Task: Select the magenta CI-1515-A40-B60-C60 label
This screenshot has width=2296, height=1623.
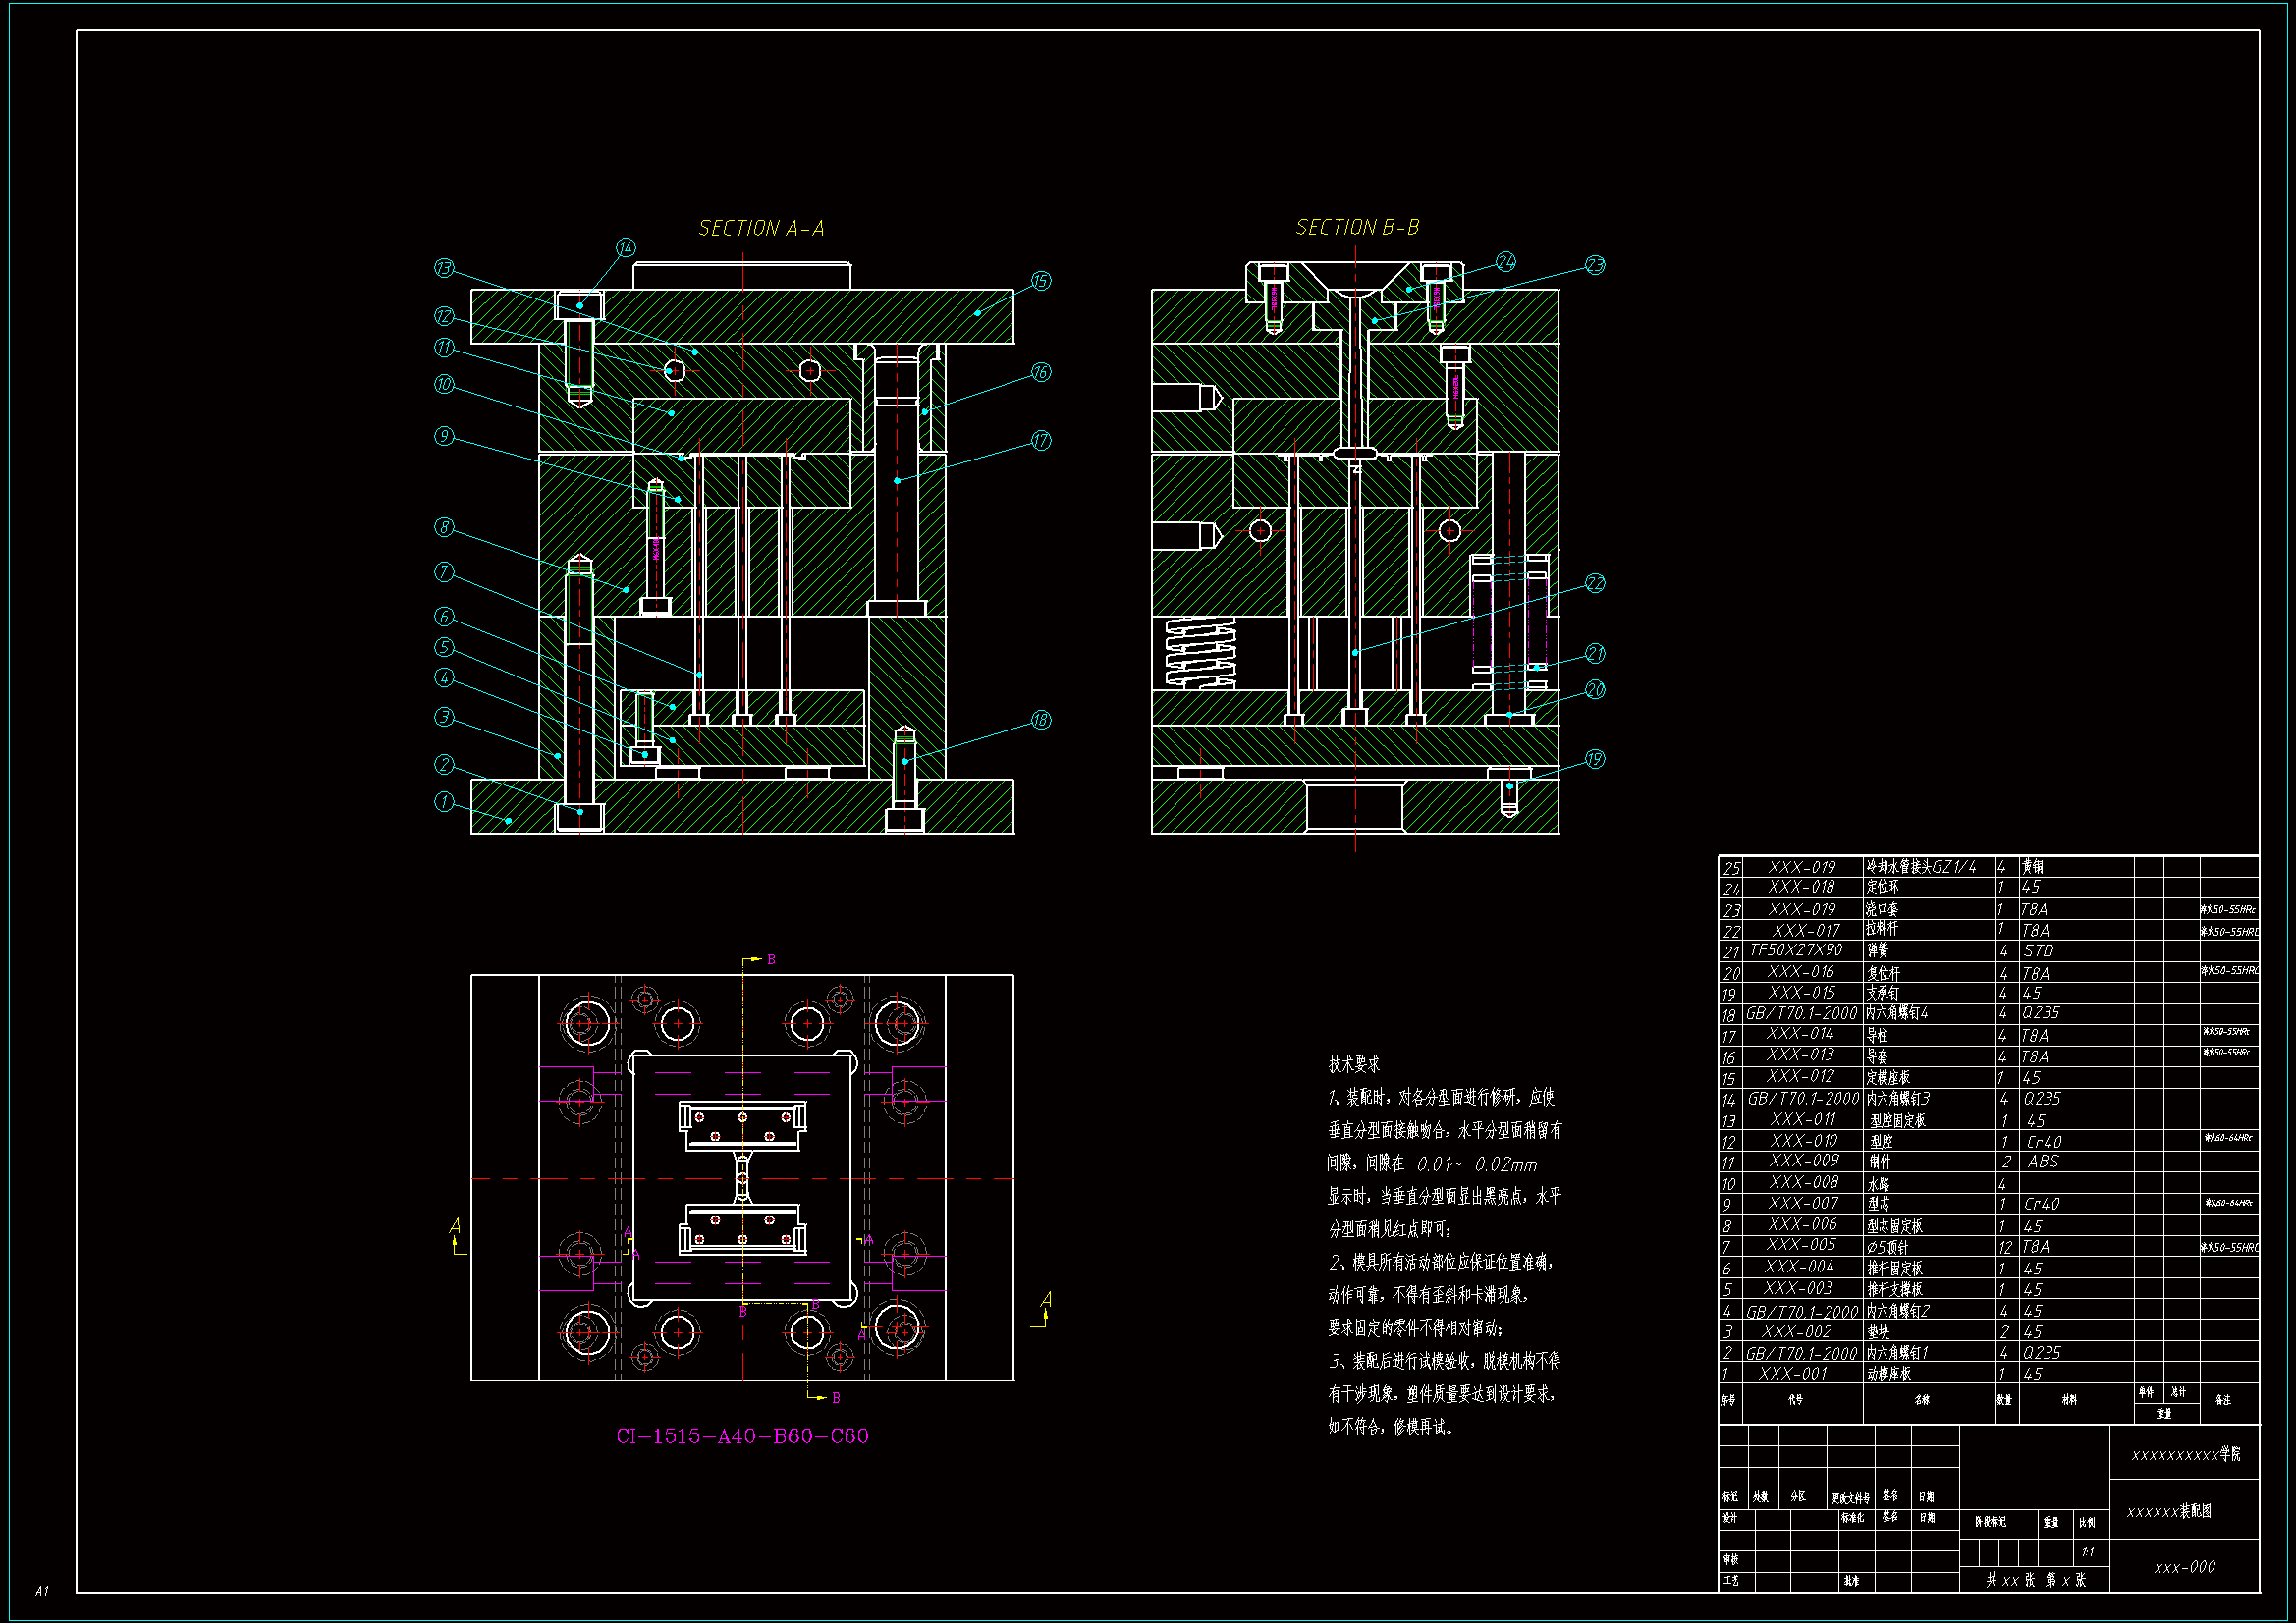Action: [x=742, y=1436]
